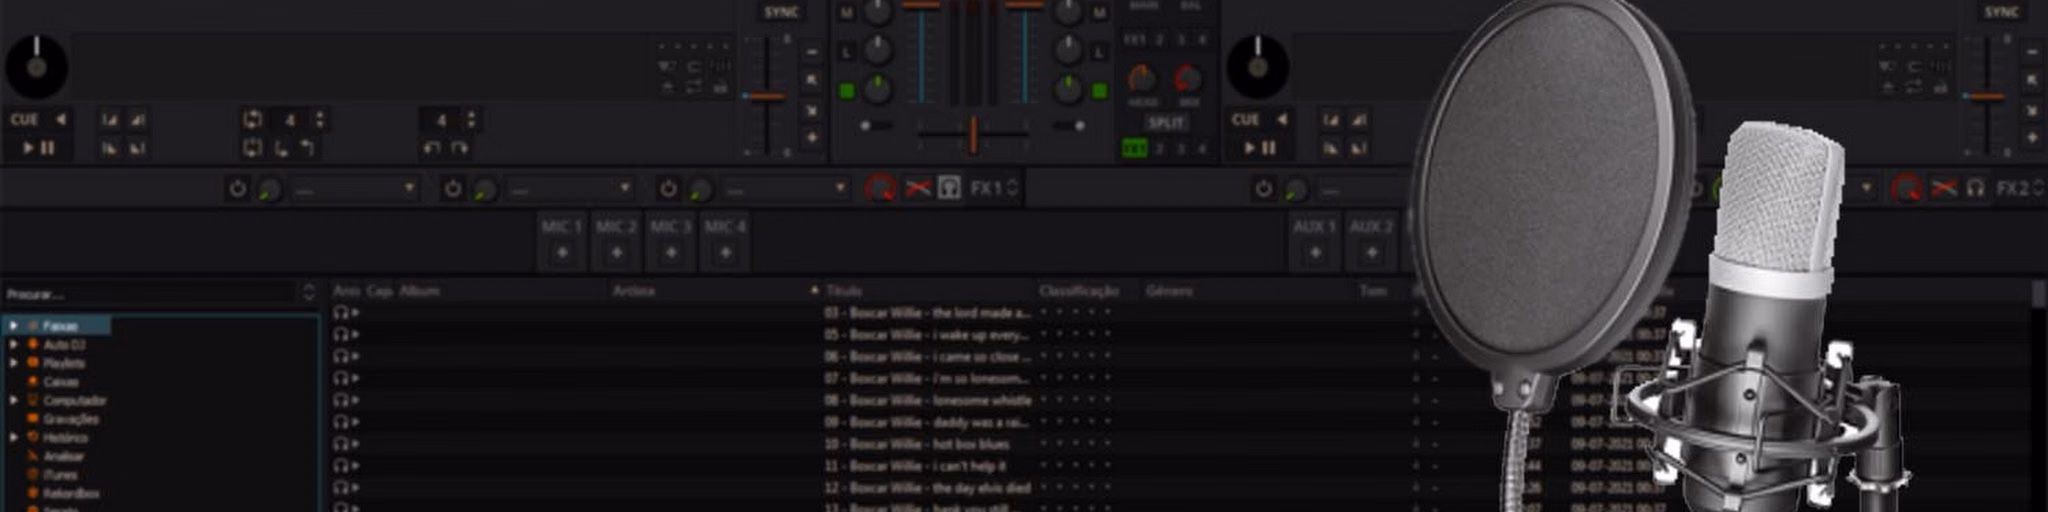Add MIC 1 with its plus button
Viewport: 2048px width, 512px height.
[562, 253]
